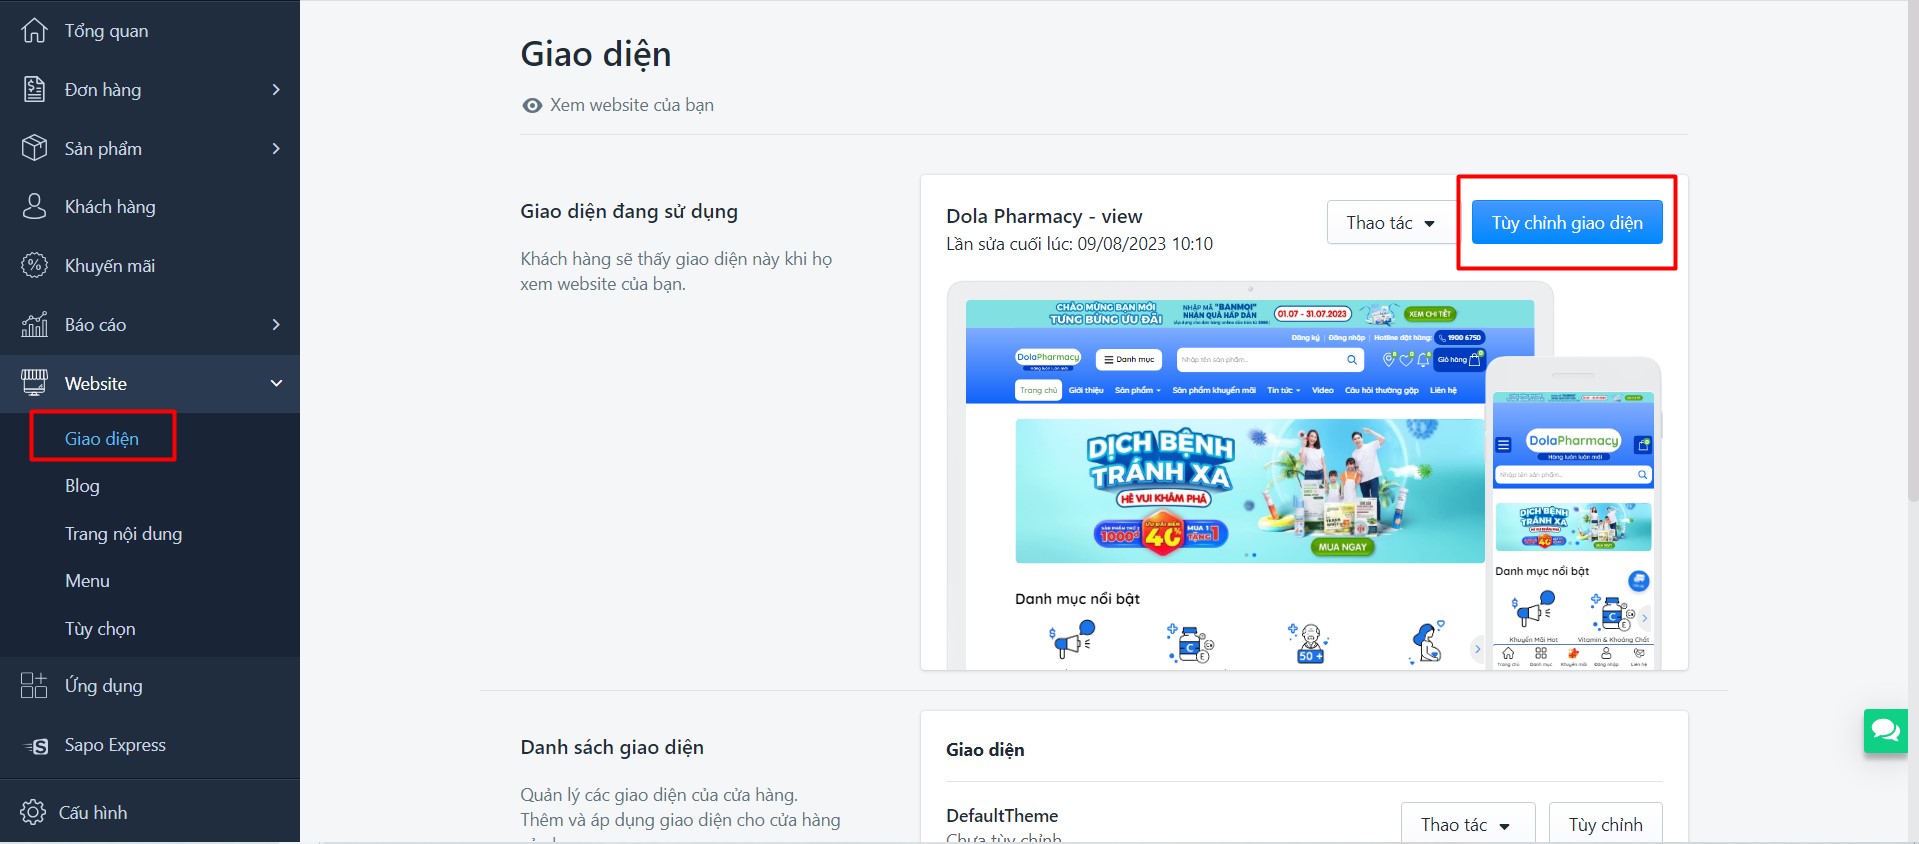The image size is (1919, 844).
Task: Open Thao tác dropdown for DefaultTheme
Action: [1467, 824]
